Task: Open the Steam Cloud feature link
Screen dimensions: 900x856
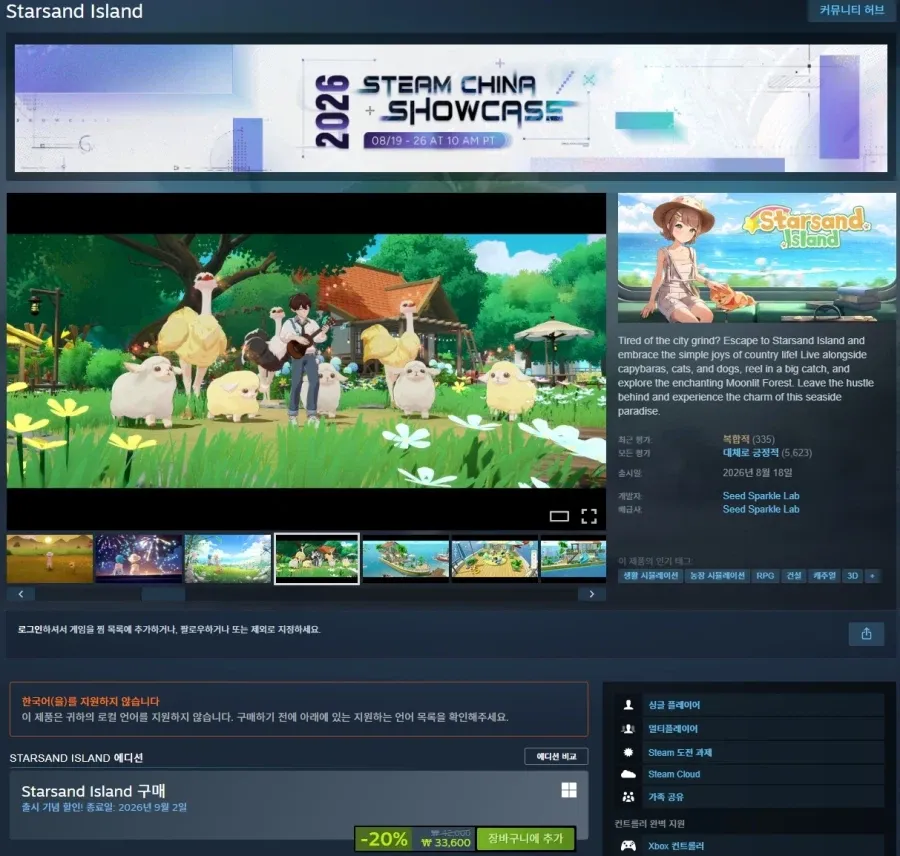Action: (674, 774)
